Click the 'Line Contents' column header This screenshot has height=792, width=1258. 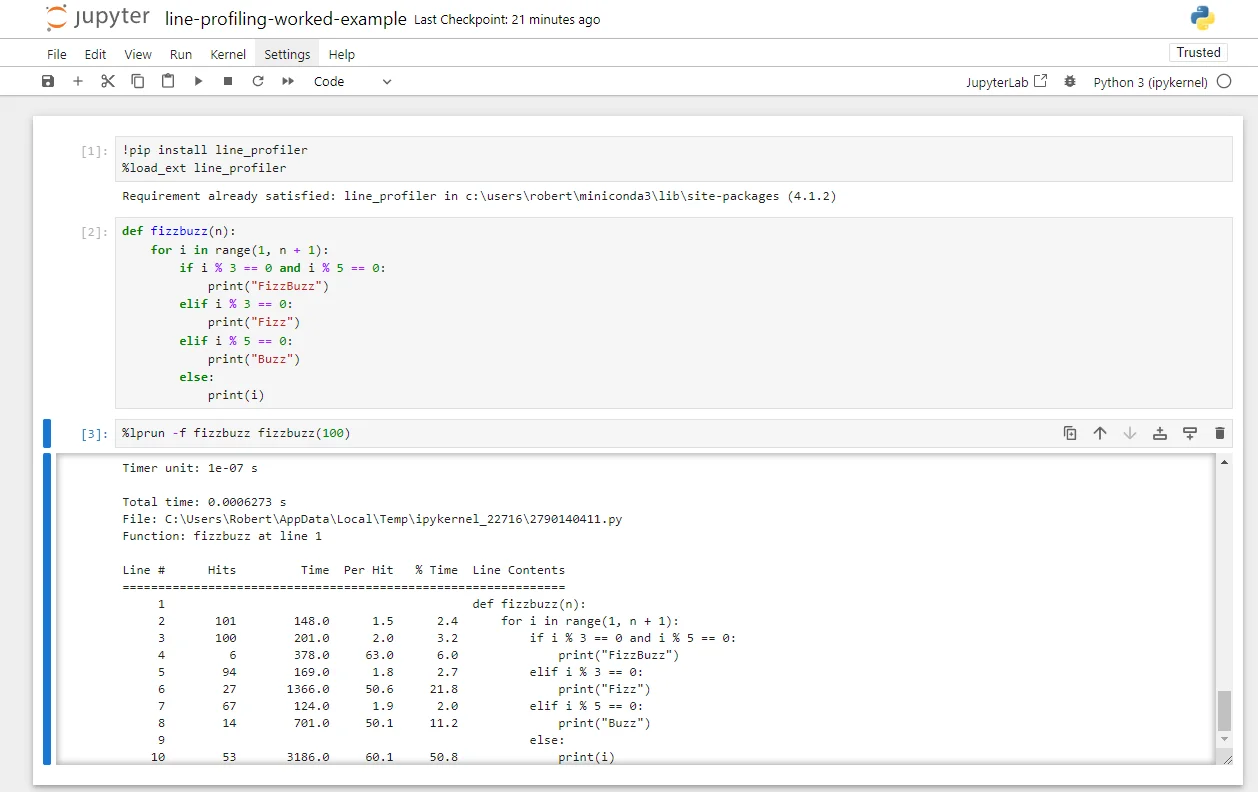click(518, 570)
